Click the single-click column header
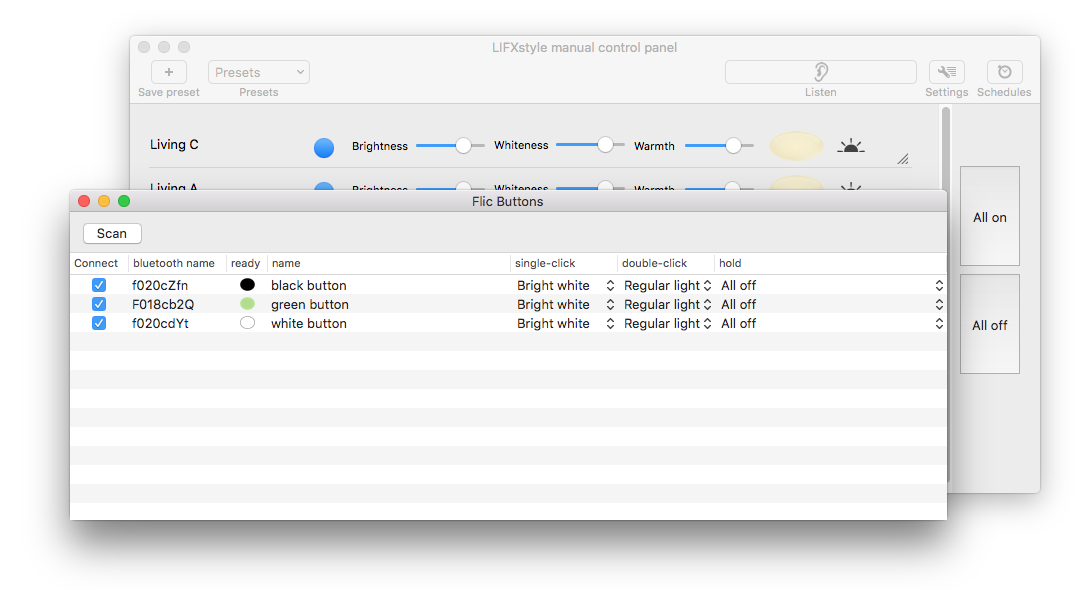 pyautogui.click(x=563, y=263)
